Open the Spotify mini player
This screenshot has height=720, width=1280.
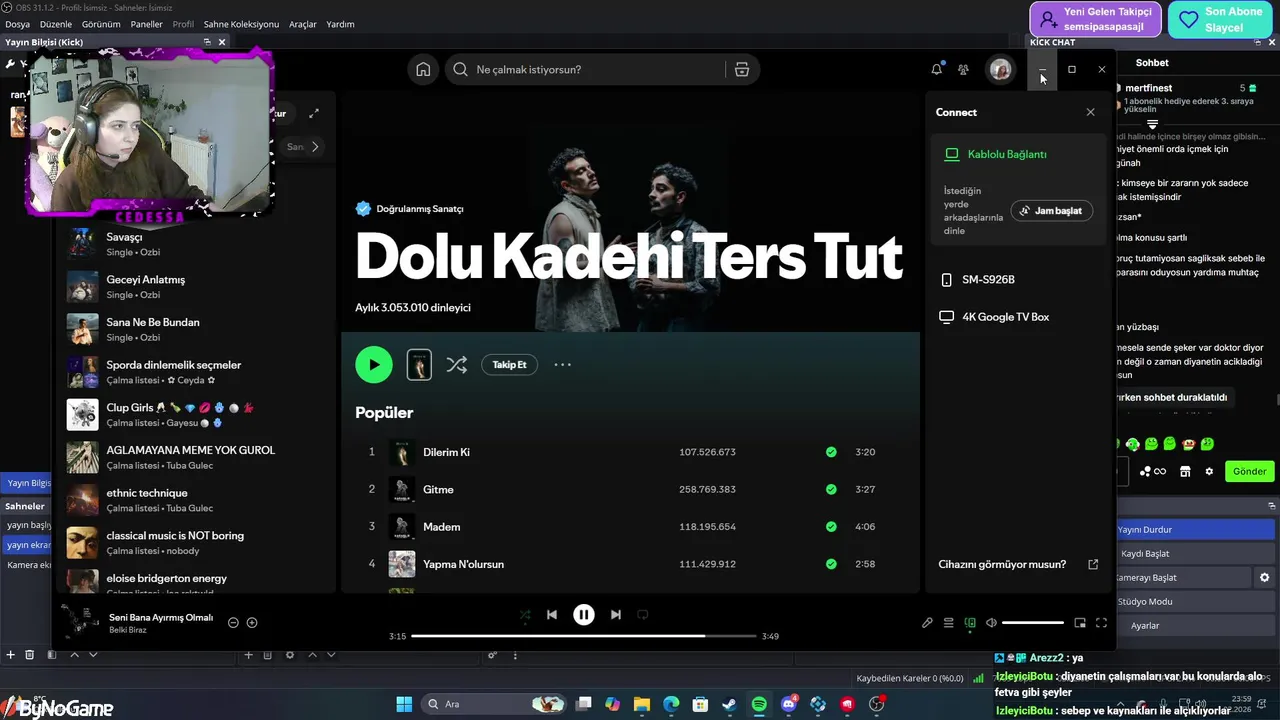[x=1080, y=623]
